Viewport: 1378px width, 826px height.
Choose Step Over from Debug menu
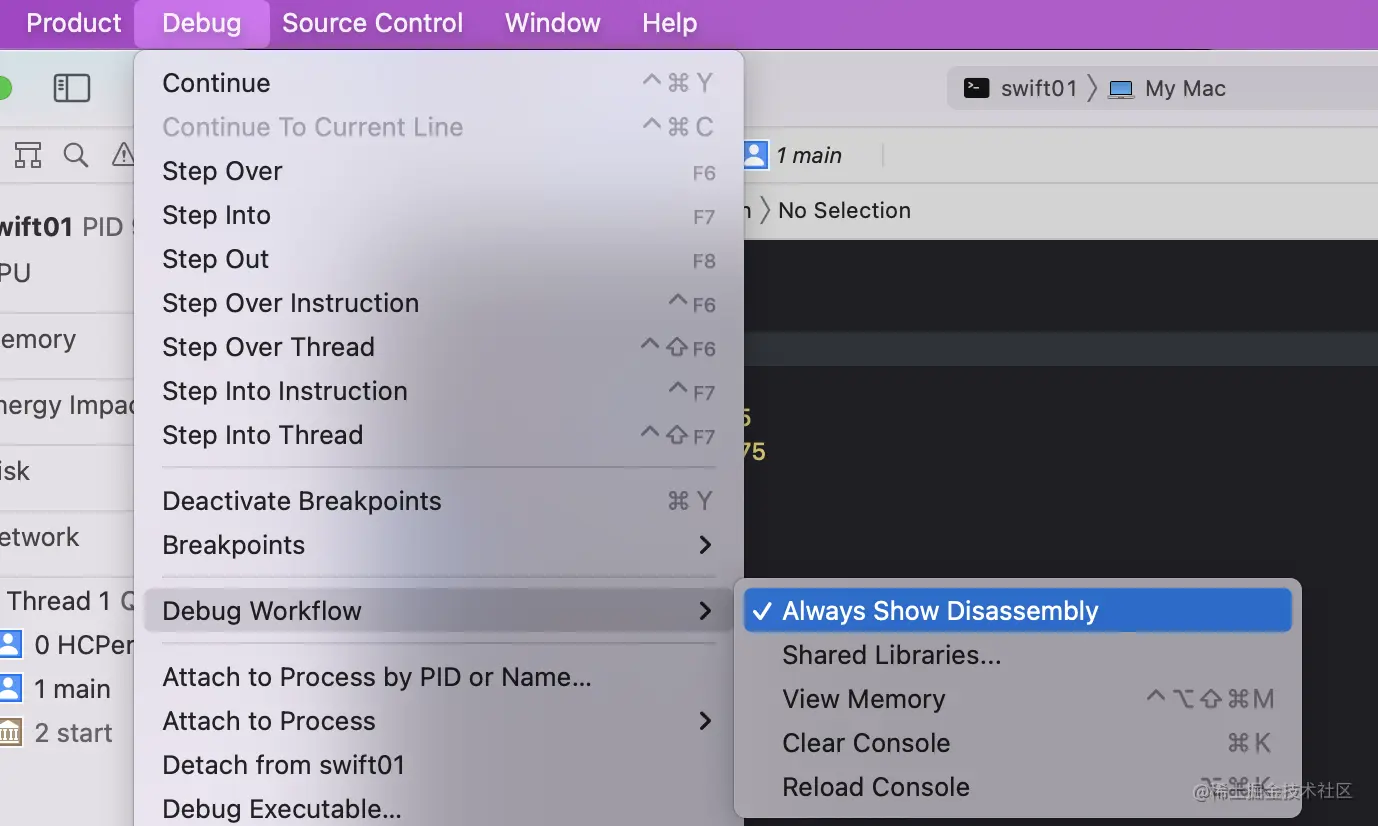222,171
